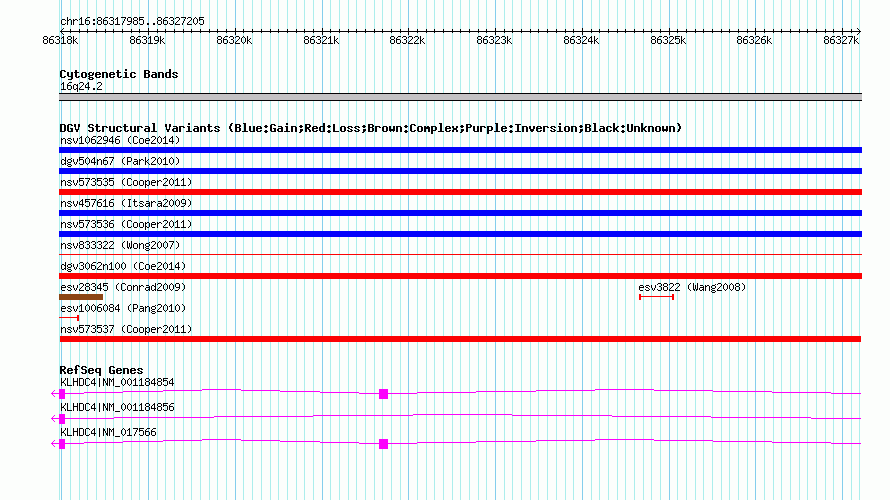
Task: Click the DGV Structural Variants track title
Action: click(x=371, y=128)
